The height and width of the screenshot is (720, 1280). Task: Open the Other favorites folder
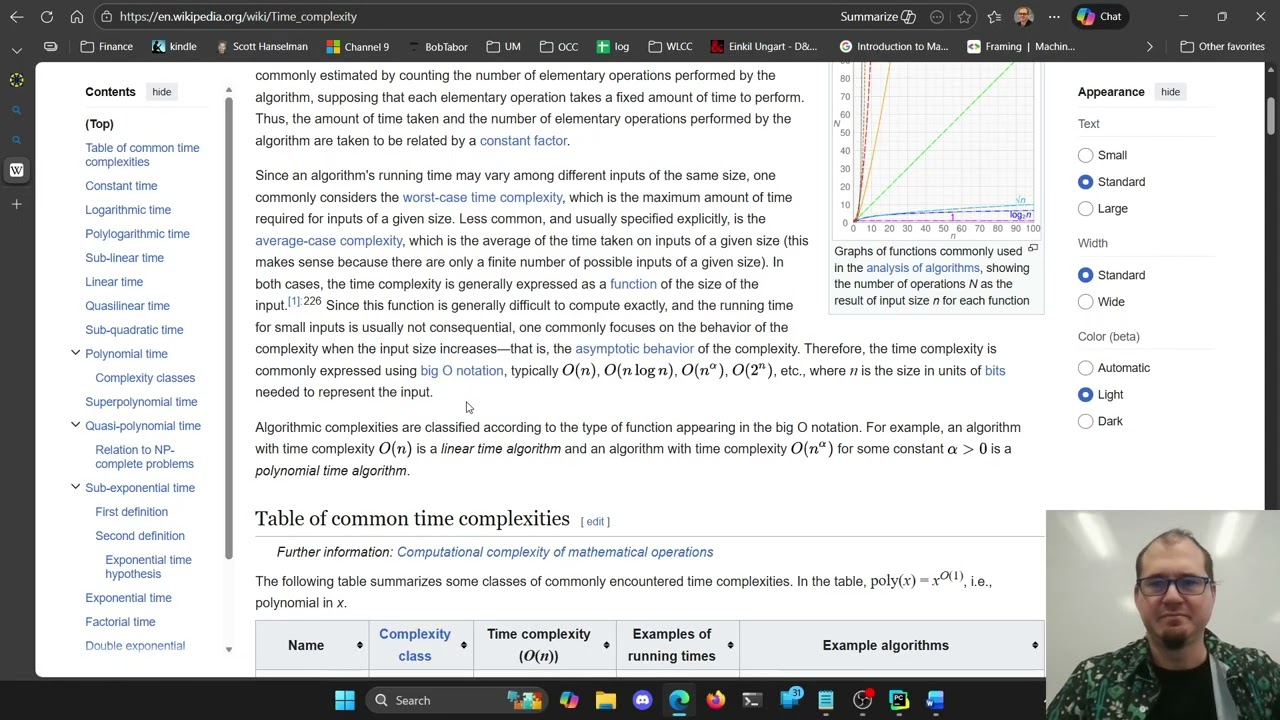click(x=1222, y=47)
